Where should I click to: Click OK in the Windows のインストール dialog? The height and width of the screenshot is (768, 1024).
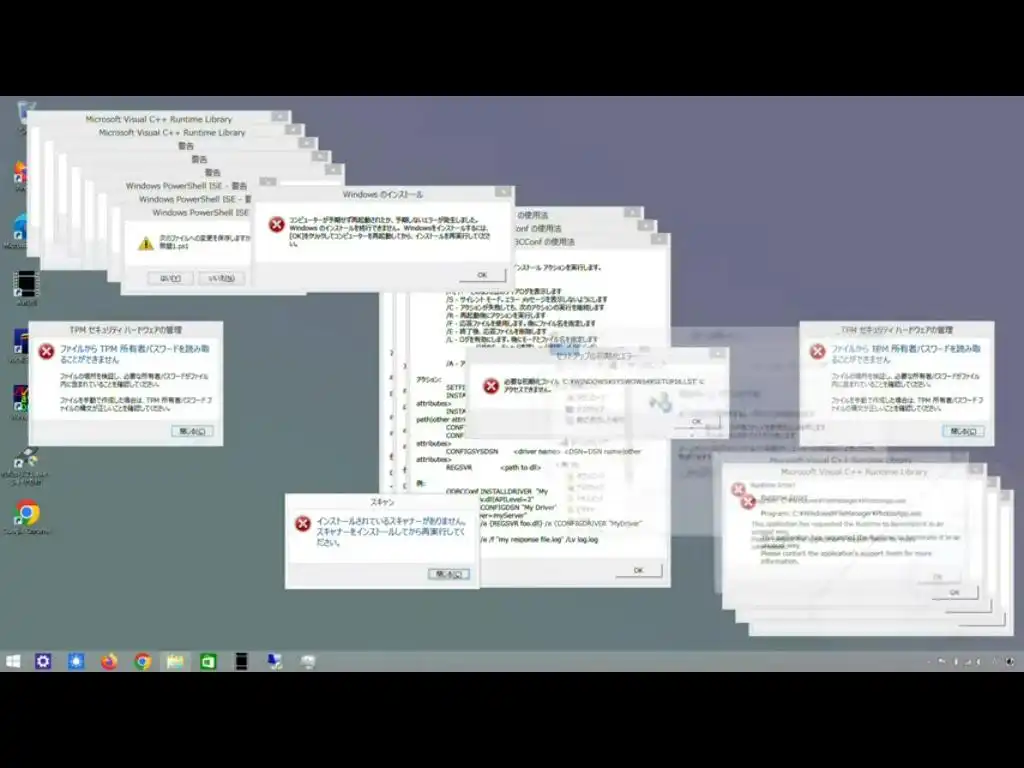tap(482, 275)
